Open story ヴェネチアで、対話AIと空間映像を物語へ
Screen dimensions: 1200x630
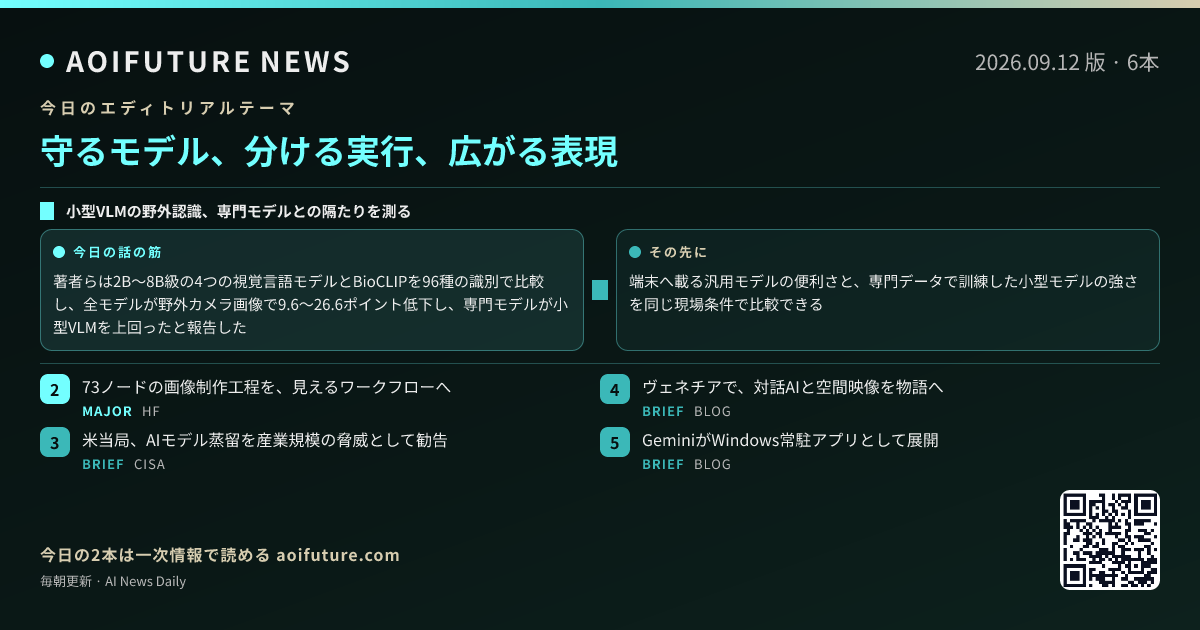(x=793, y=387)
